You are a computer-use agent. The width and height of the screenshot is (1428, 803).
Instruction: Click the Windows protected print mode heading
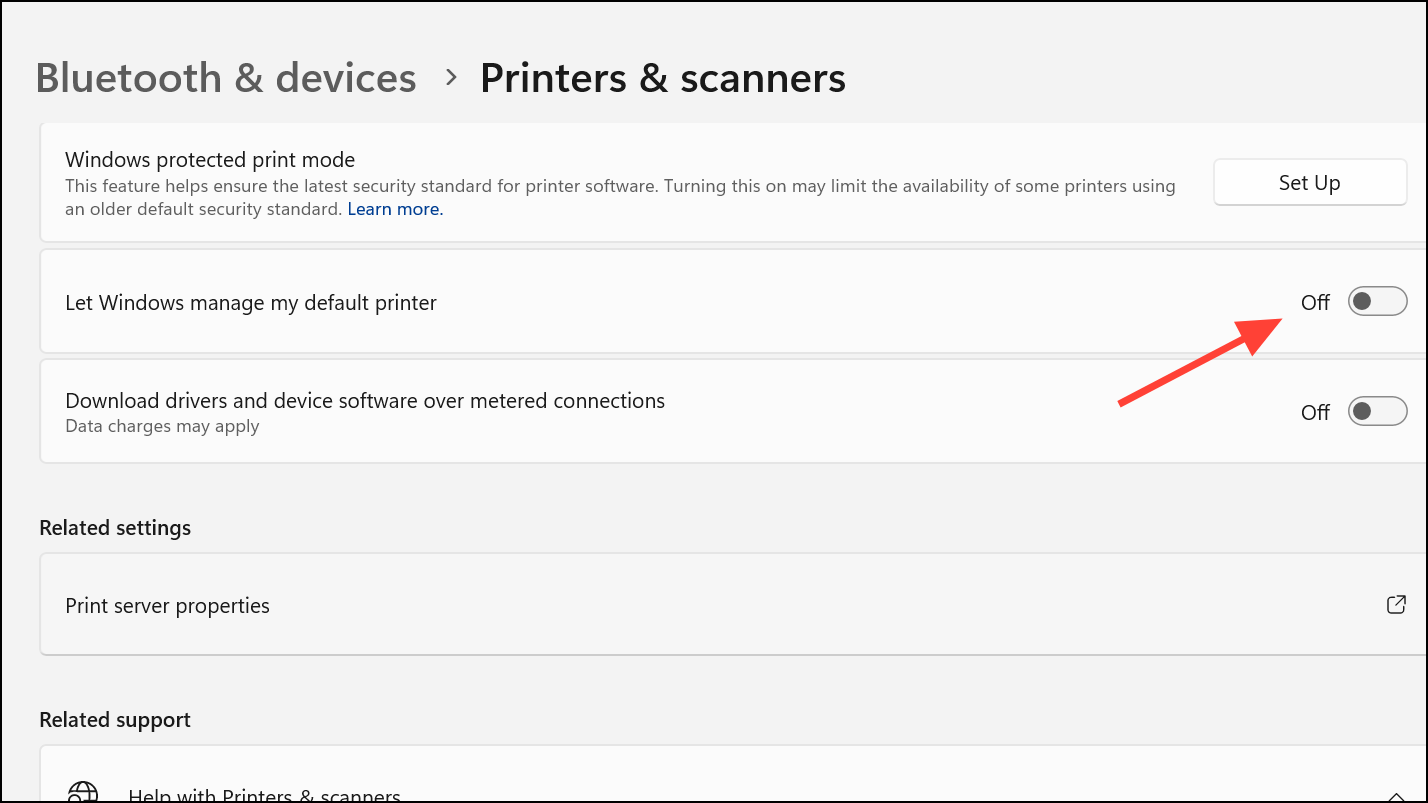click(x=210, y=160)
